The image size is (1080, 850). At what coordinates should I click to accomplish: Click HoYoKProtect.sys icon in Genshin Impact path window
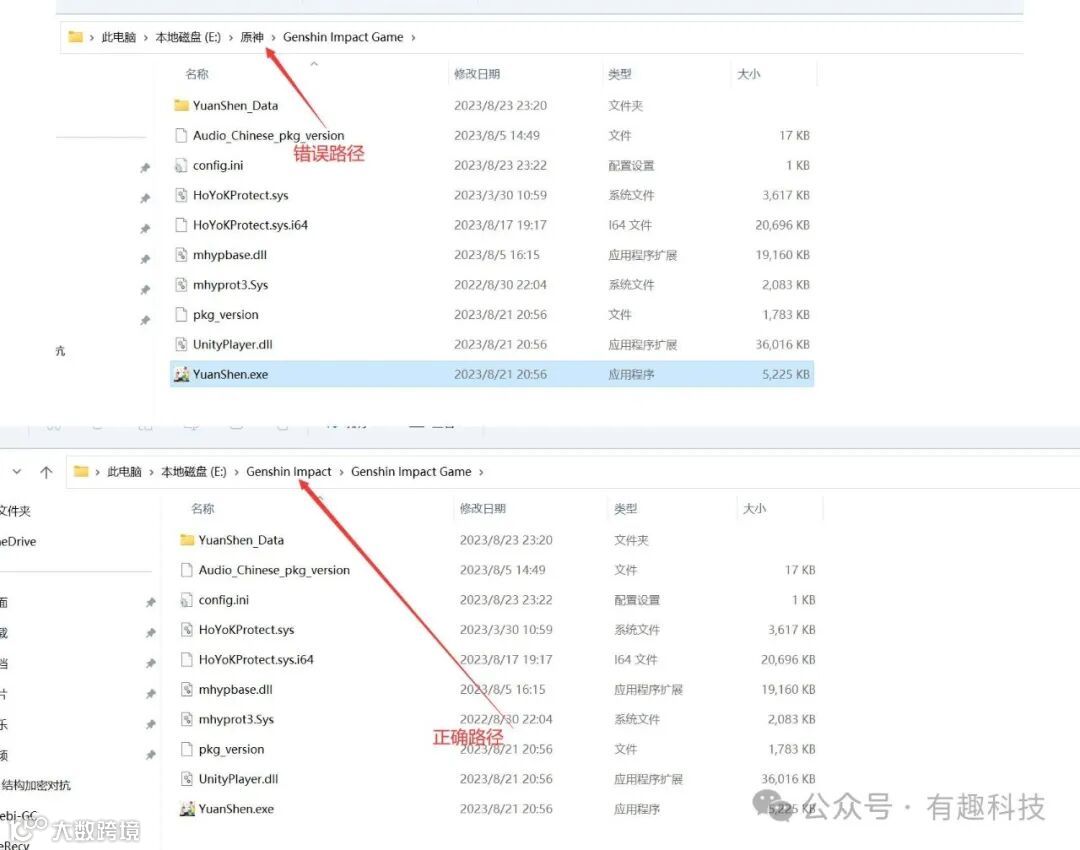(x=187, y=630)
